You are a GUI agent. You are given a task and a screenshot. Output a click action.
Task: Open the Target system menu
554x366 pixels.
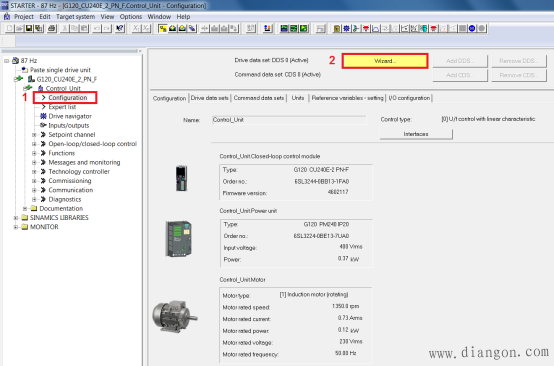click(x=75, y=17)
